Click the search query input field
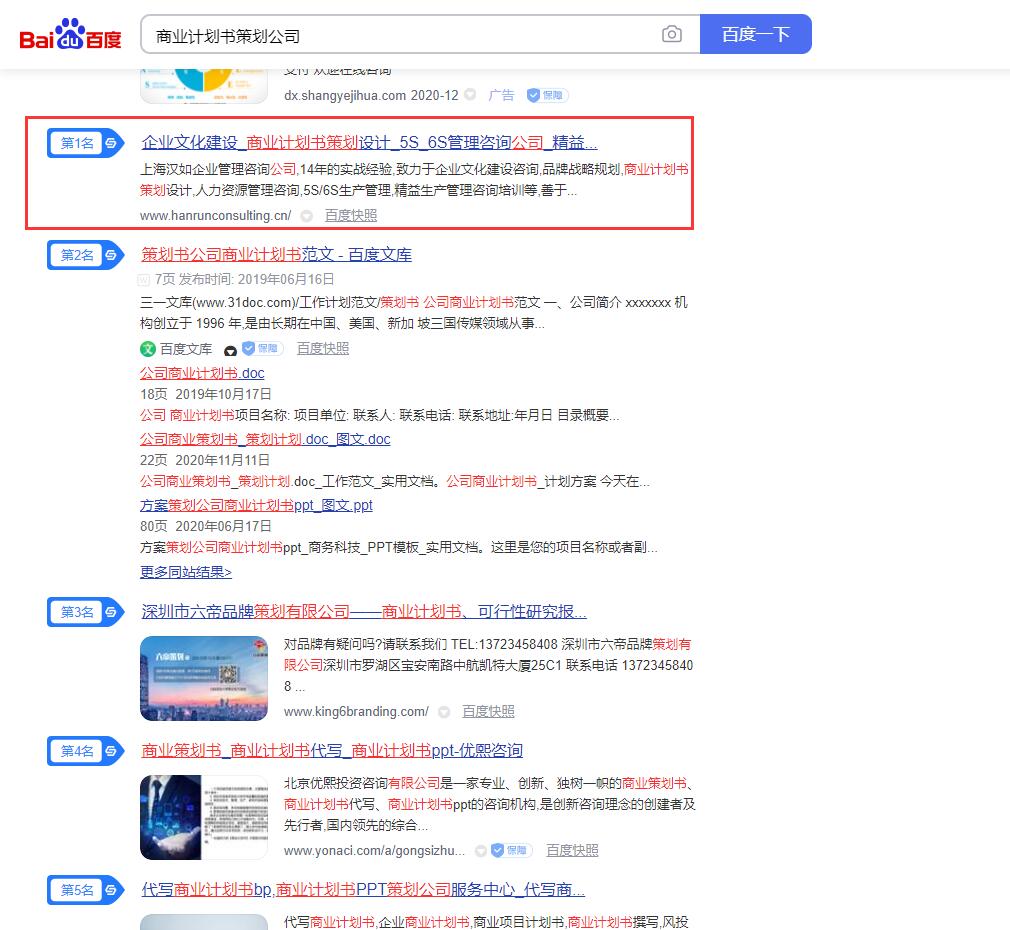Screen dimensions: 1010x930 [x=400, y=35]
